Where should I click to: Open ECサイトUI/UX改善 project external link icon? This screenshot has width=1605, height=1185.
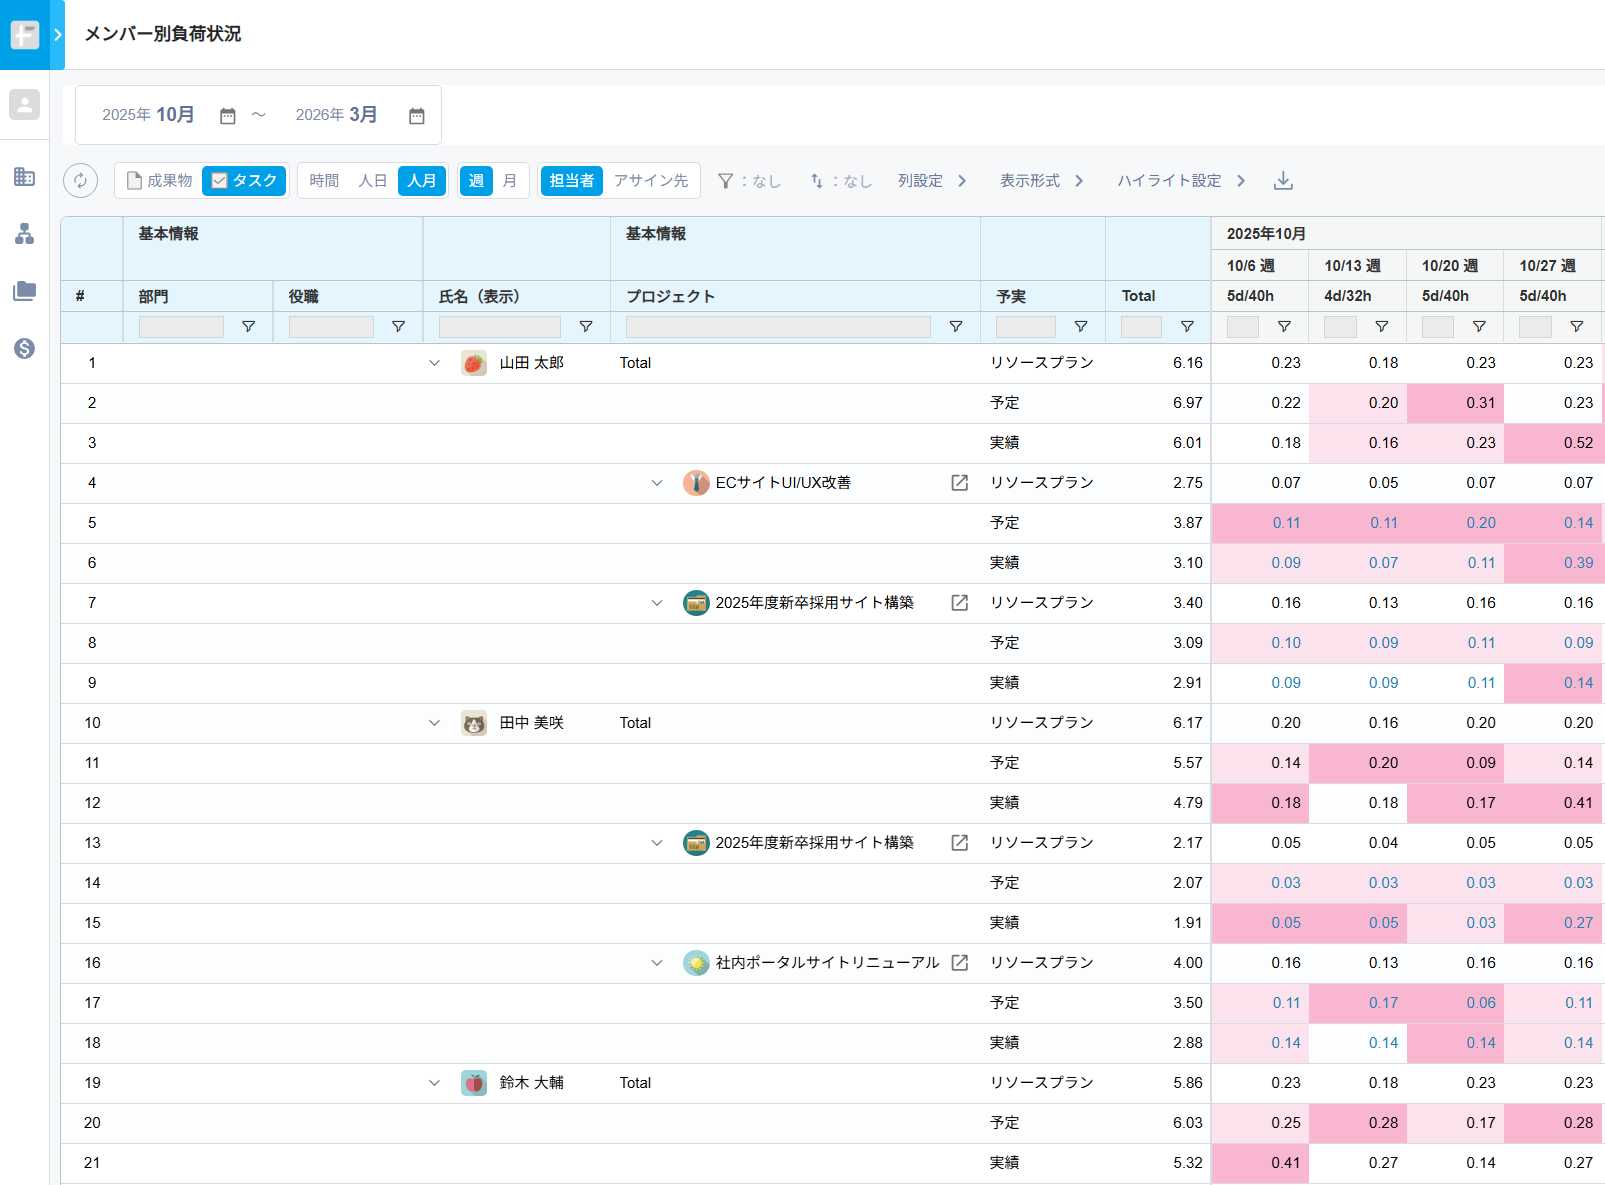pos(959,483)
